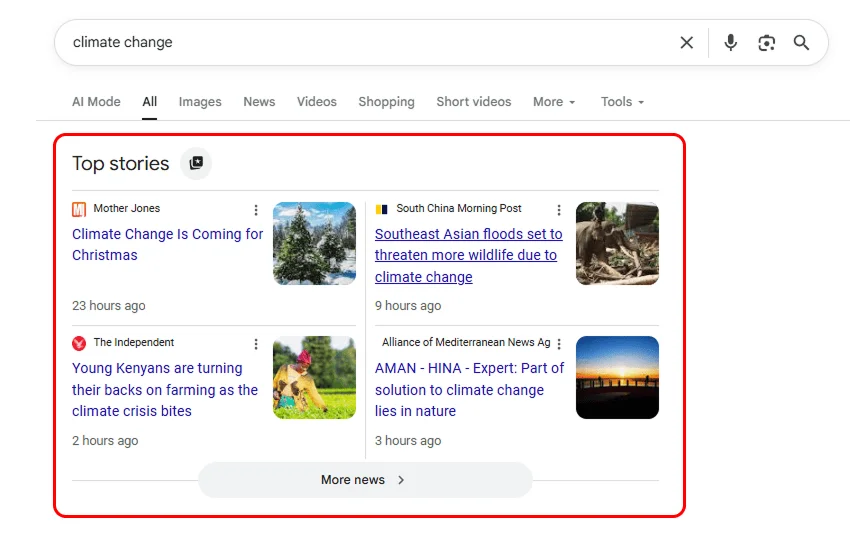Select the All tab
This screenshot has width=850, height=550.
click(150, 101)
